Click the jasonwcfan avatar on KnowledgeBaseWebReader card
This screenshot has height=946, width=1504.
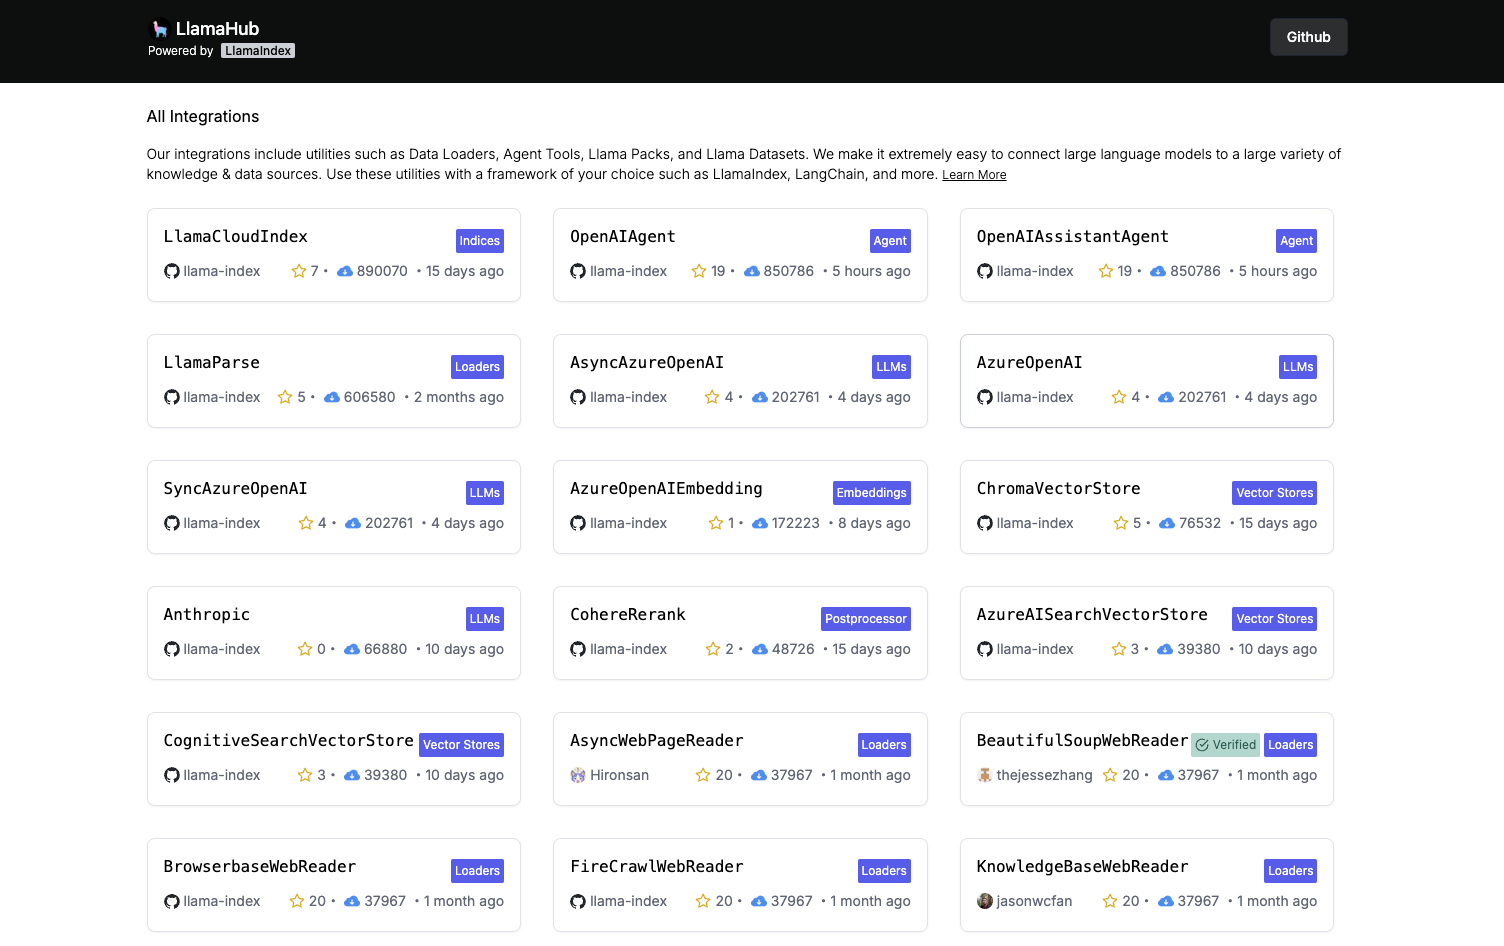(985, 901)
